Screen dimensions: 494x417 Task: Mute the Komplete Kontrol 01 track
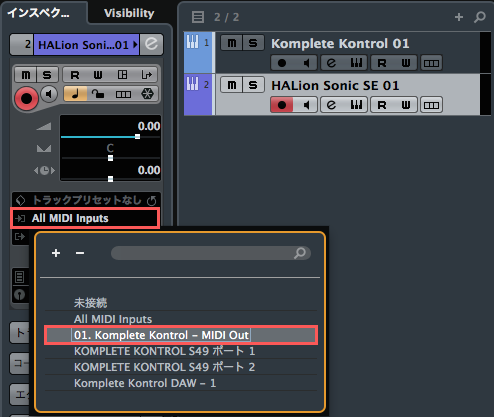[x=232, y=43]
